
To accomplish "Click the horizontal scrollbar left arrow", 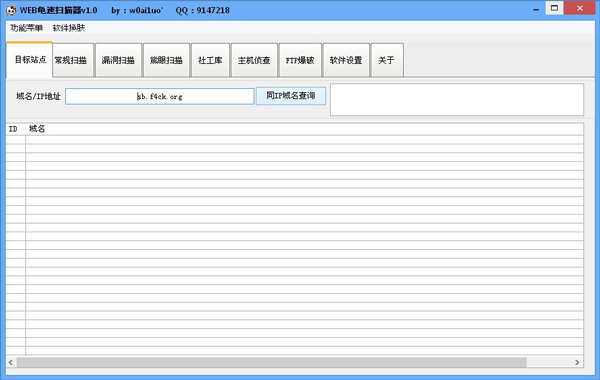I will pyautogui.click(x=11, y=362).
